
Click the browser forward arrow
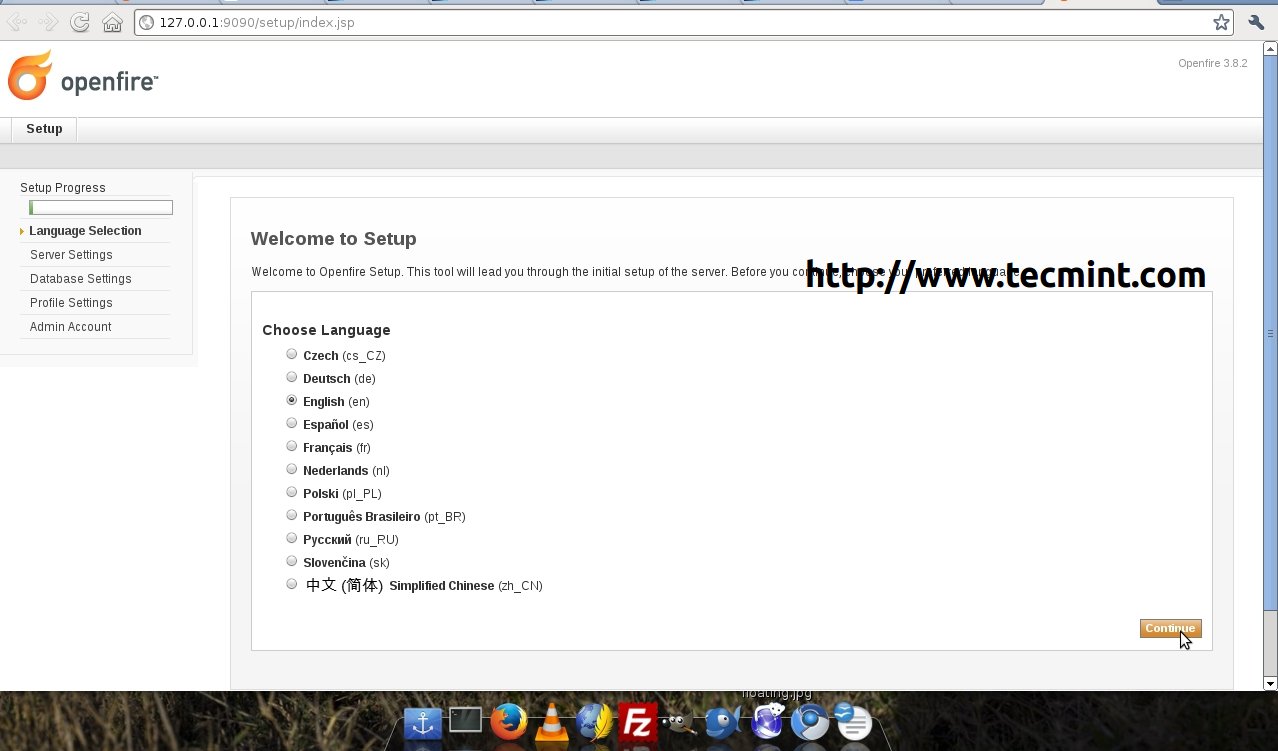[x=48, y=22]
